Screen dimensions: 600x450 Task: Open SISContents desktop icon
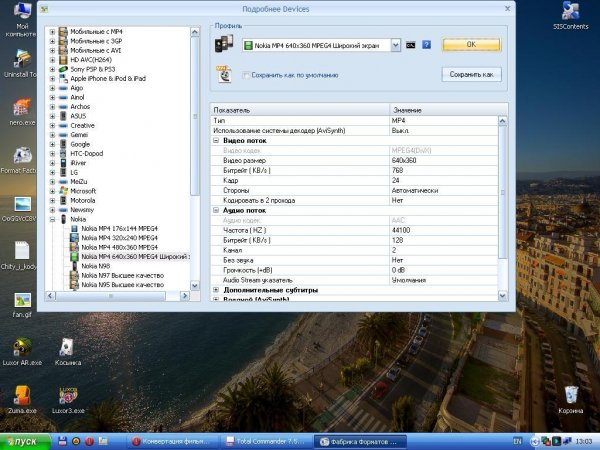pos(571,16)
